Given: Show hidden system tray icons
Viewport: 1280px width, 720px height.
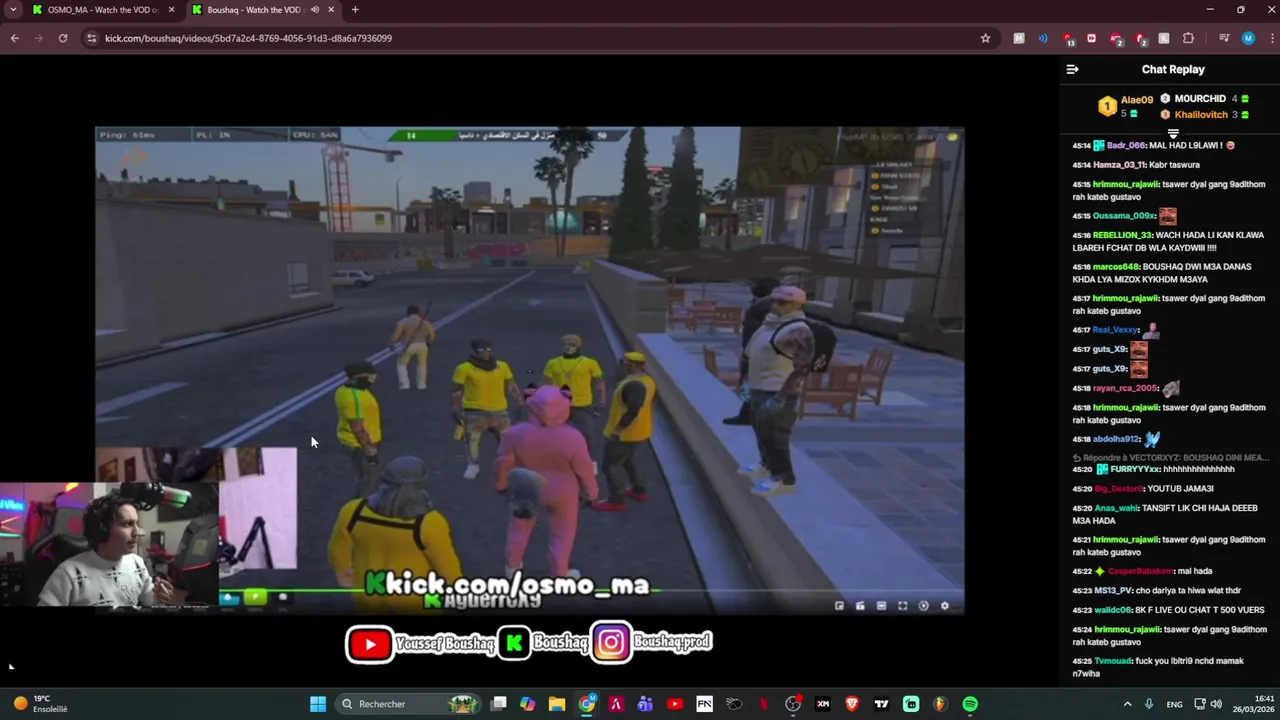Looking at the screenshot, I should click(x=1127, y=704).
